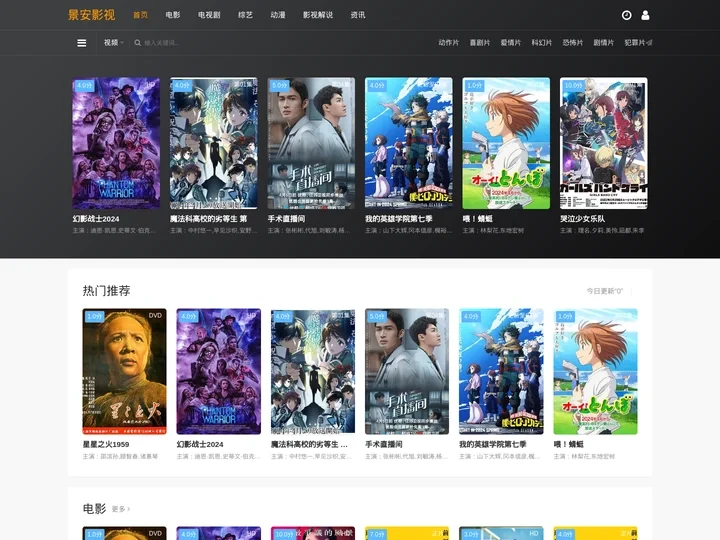Open the top banner 我的英雄学院第七季 poster

tap(409, 143)
